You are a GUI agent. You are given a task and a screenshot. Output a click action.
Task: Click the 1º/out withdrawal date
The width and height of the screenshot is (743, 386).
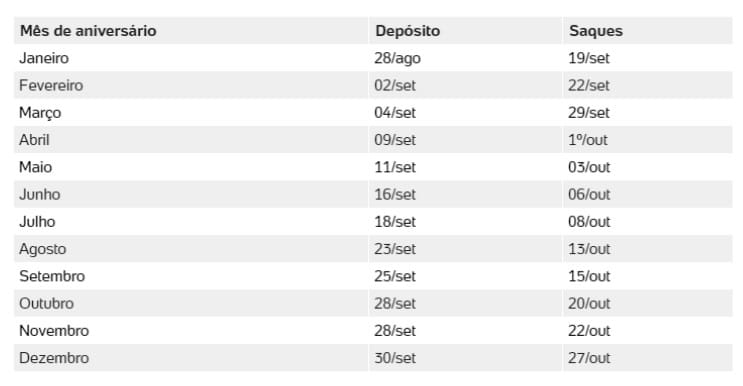click(x=588, y=140)
